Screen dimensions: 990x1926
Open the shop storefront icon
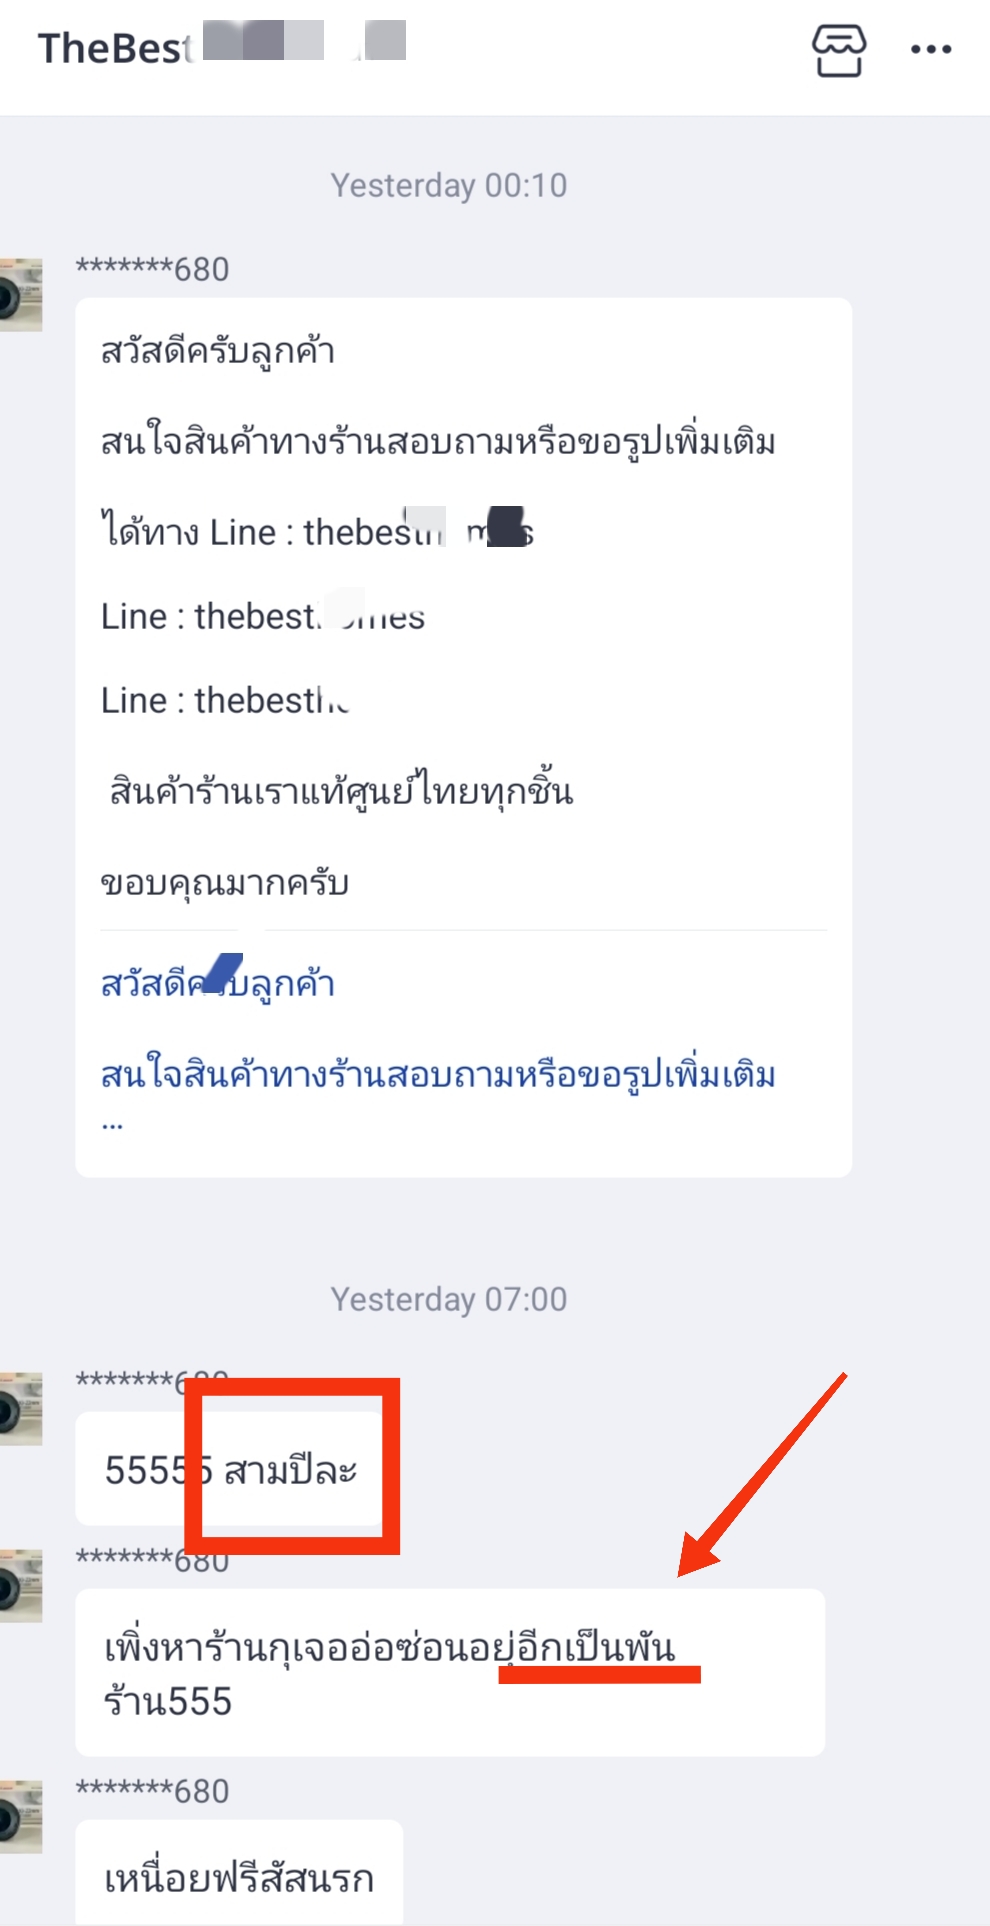[838, 50]
